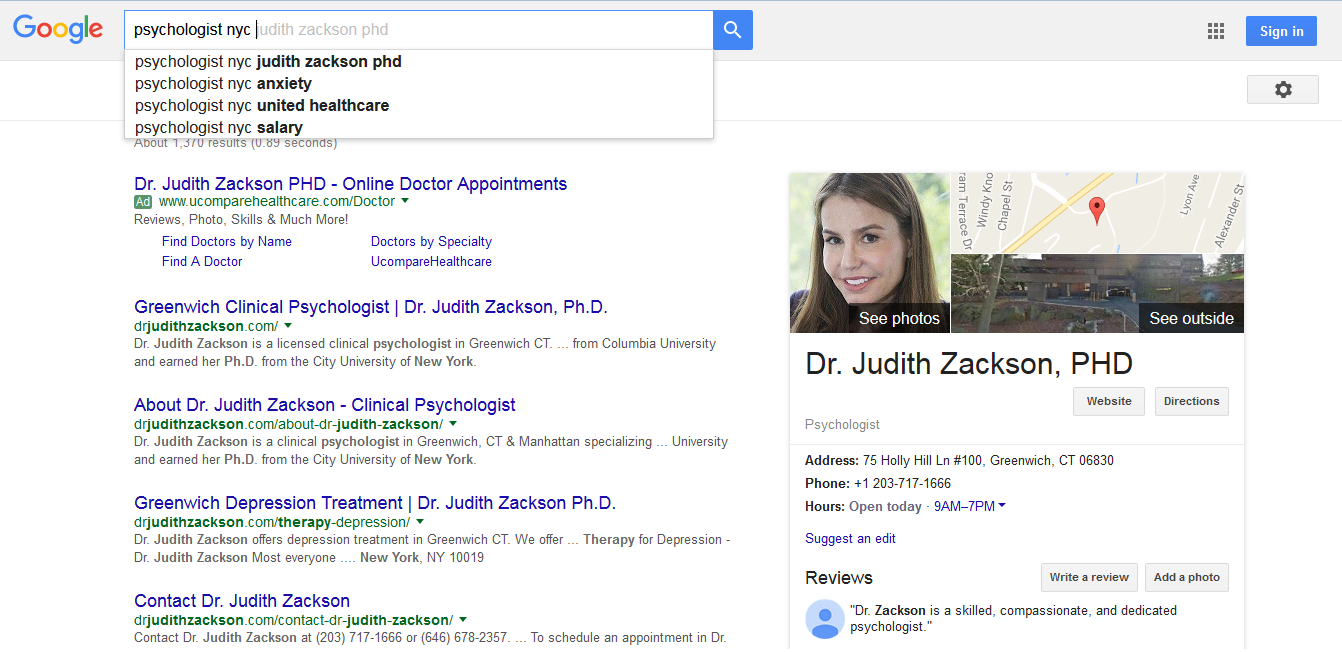This screenshot has width=1342, height=652.
Task: Expand the therapy-depression URL arrow
Action: tap(420, 522)
